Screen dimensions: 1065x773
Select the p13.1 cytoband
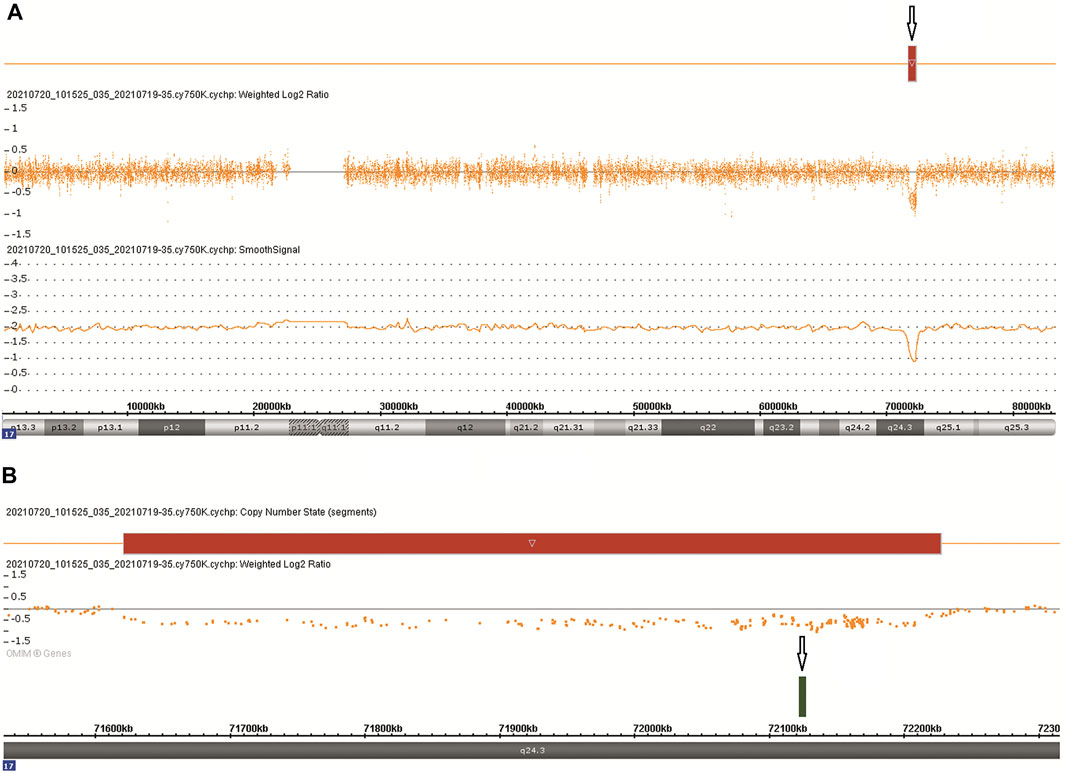coord(112,427)
